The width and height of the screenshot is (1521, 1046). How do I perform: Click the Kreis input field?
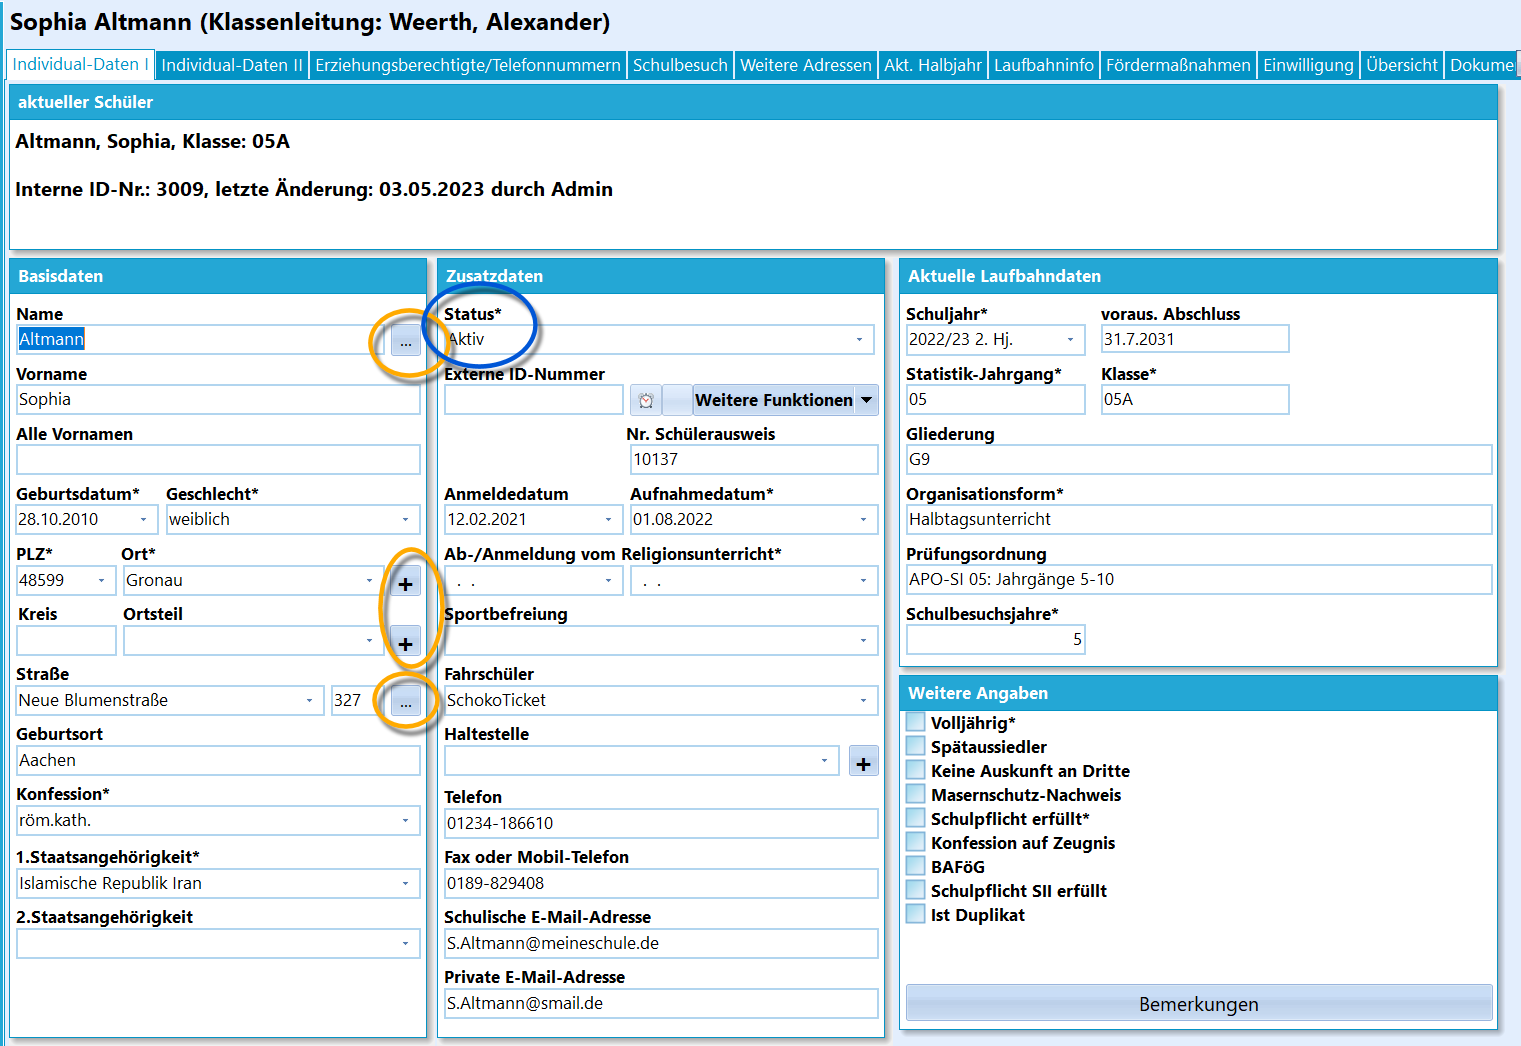[66, 641]
